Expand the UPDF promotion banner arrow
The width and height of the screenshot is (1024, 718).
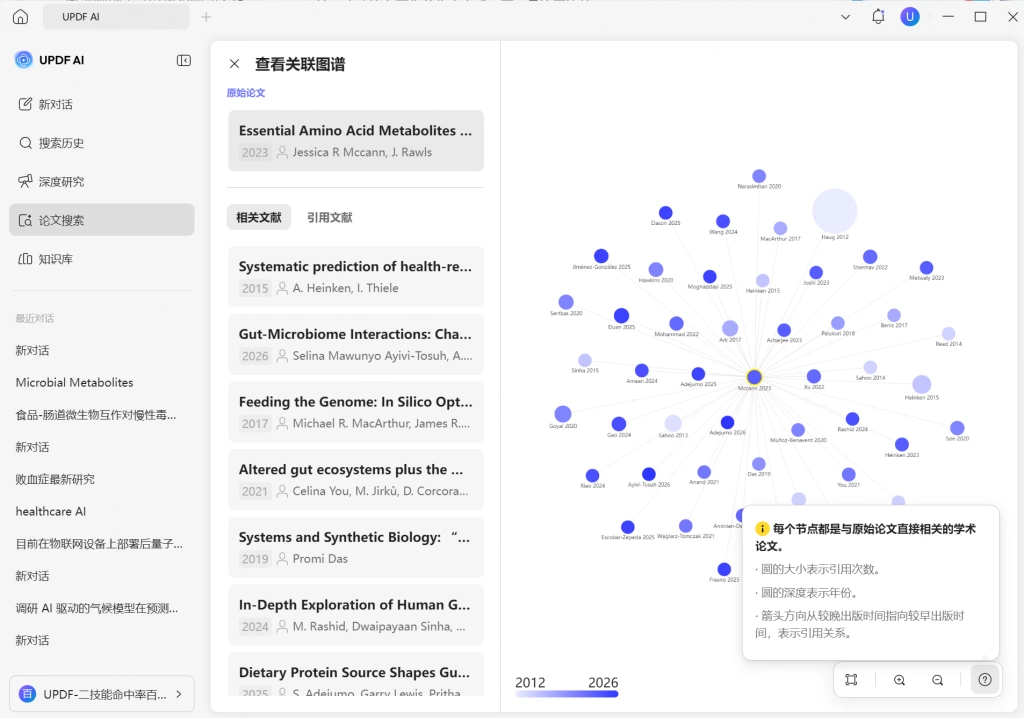pos(179,694)
